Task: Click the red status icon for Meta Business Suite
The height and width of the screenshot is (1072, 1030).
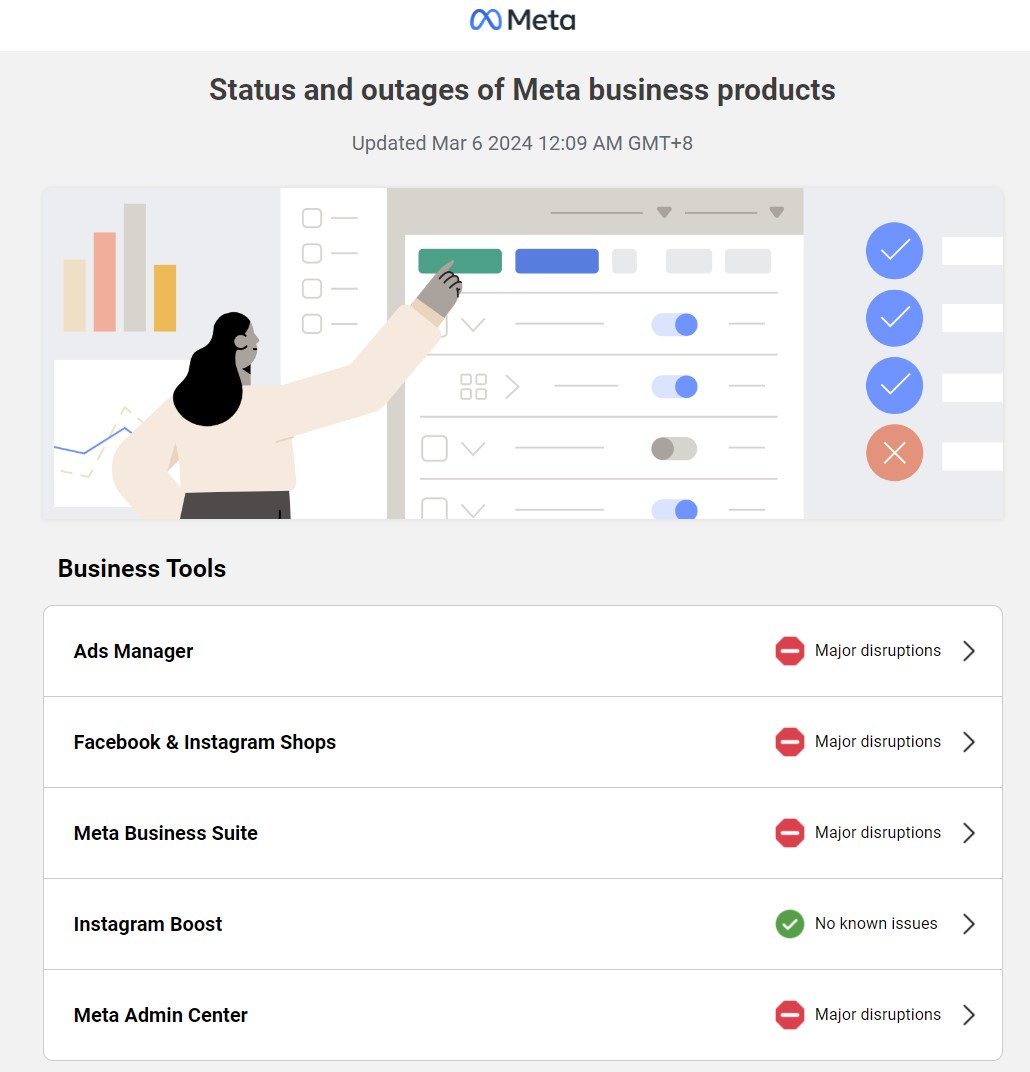Action: (x=789, y=833)
